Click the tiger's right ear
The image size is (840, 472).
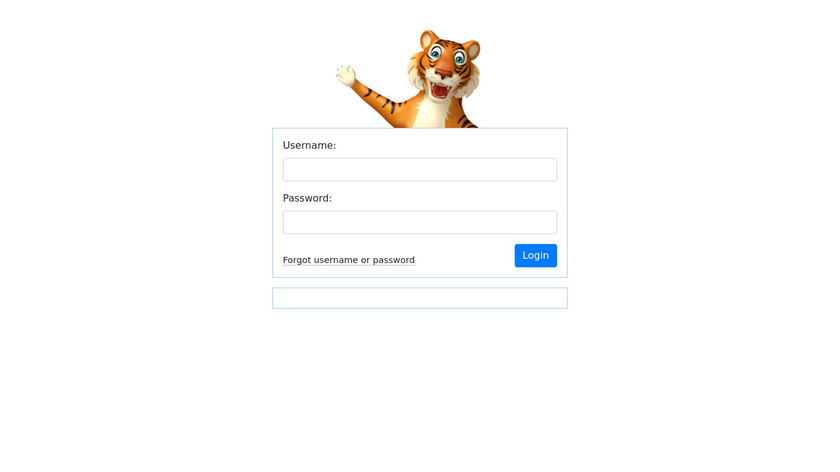pyautogui.click(x=472, y=50)
